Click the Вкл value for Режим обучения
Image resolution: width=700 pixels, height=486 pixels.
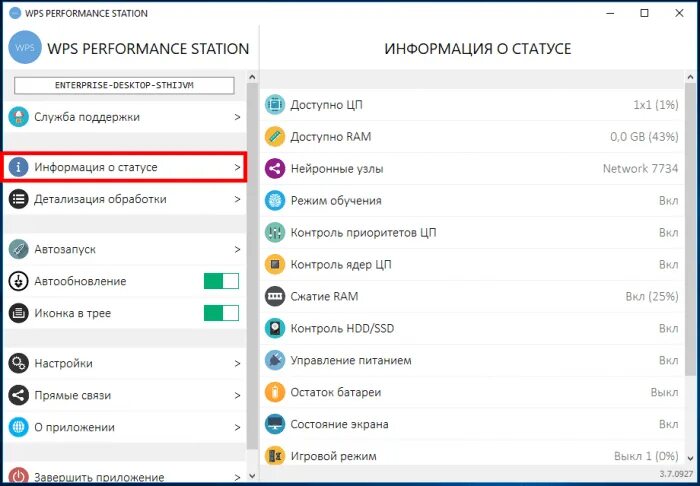click(669, 200)
